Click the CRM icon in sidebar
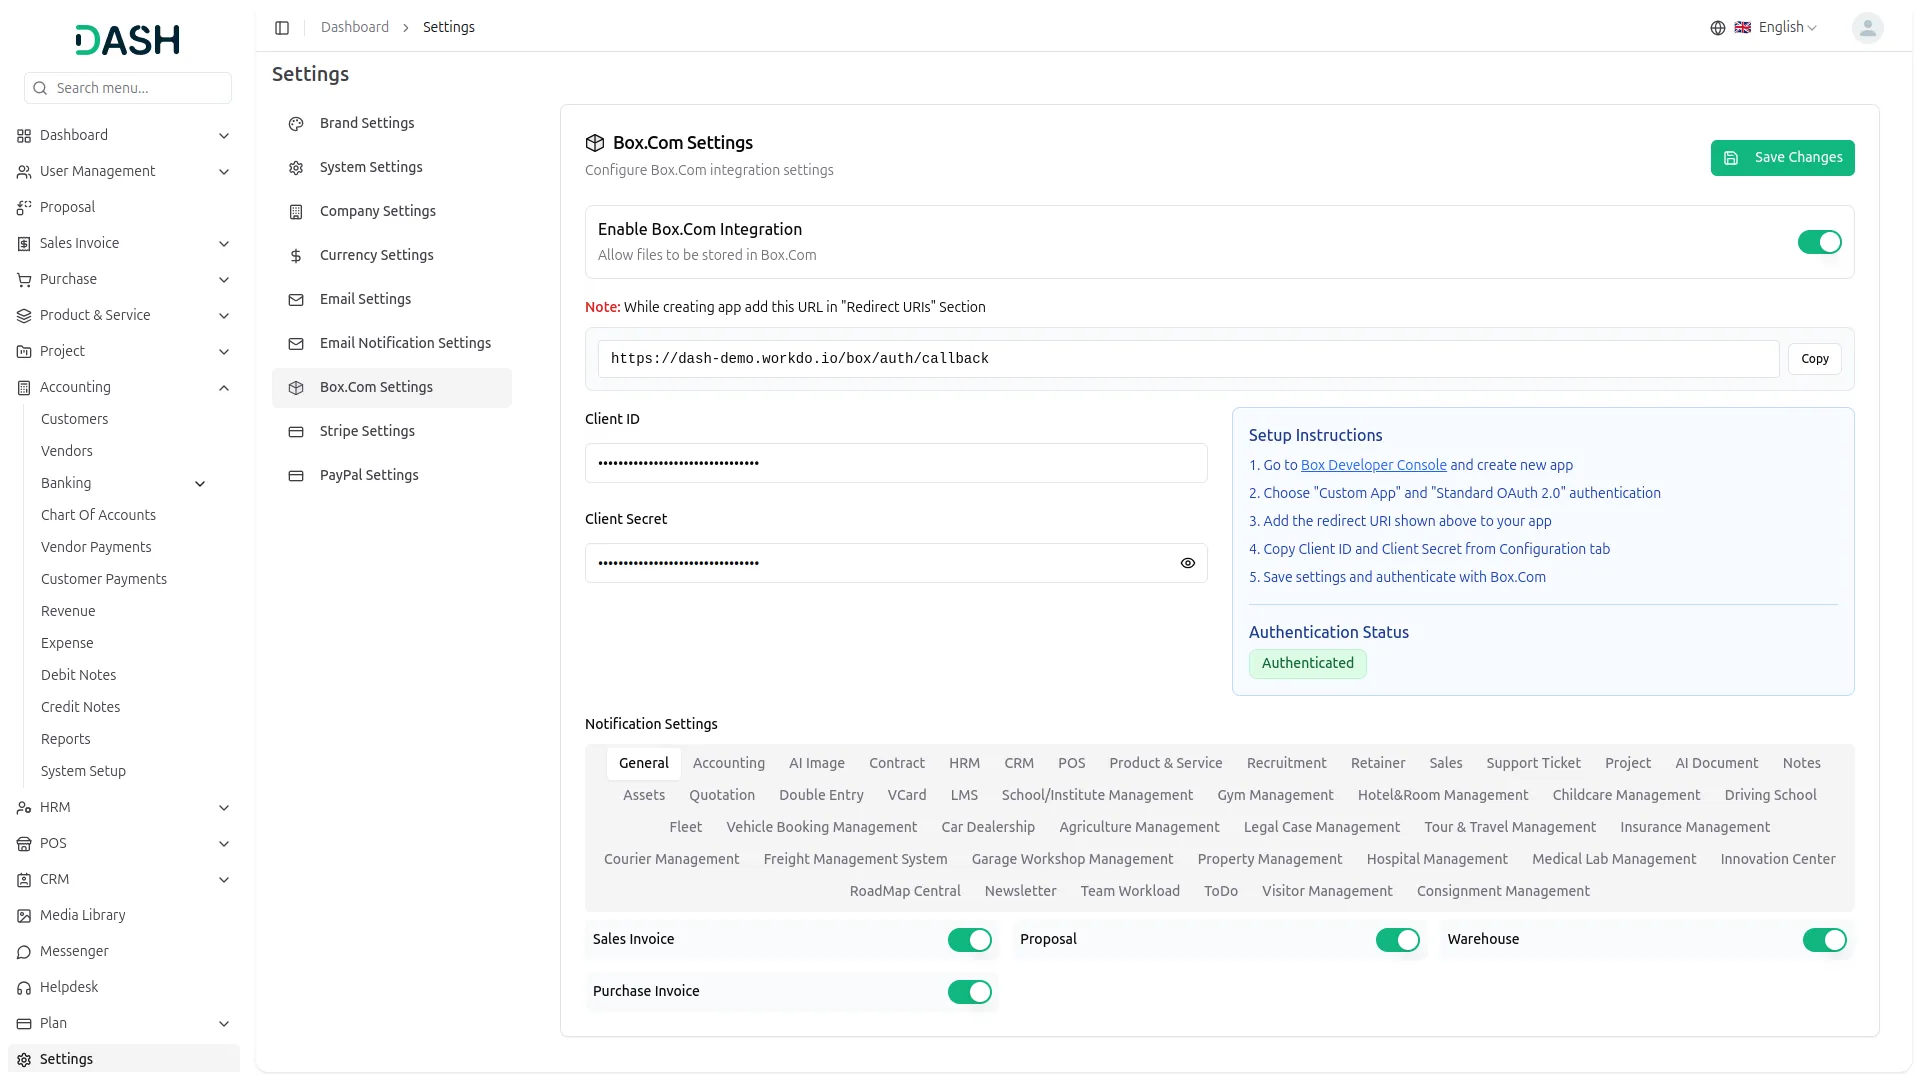Screen dimensions: 1920x1080 (x=24, y=880)
